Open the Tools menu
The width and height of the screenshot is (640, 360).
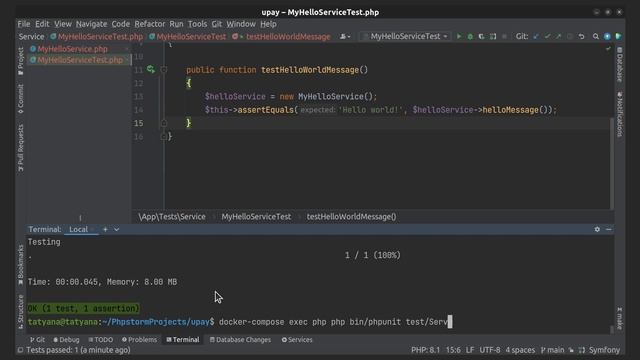(x=197, y=24)
